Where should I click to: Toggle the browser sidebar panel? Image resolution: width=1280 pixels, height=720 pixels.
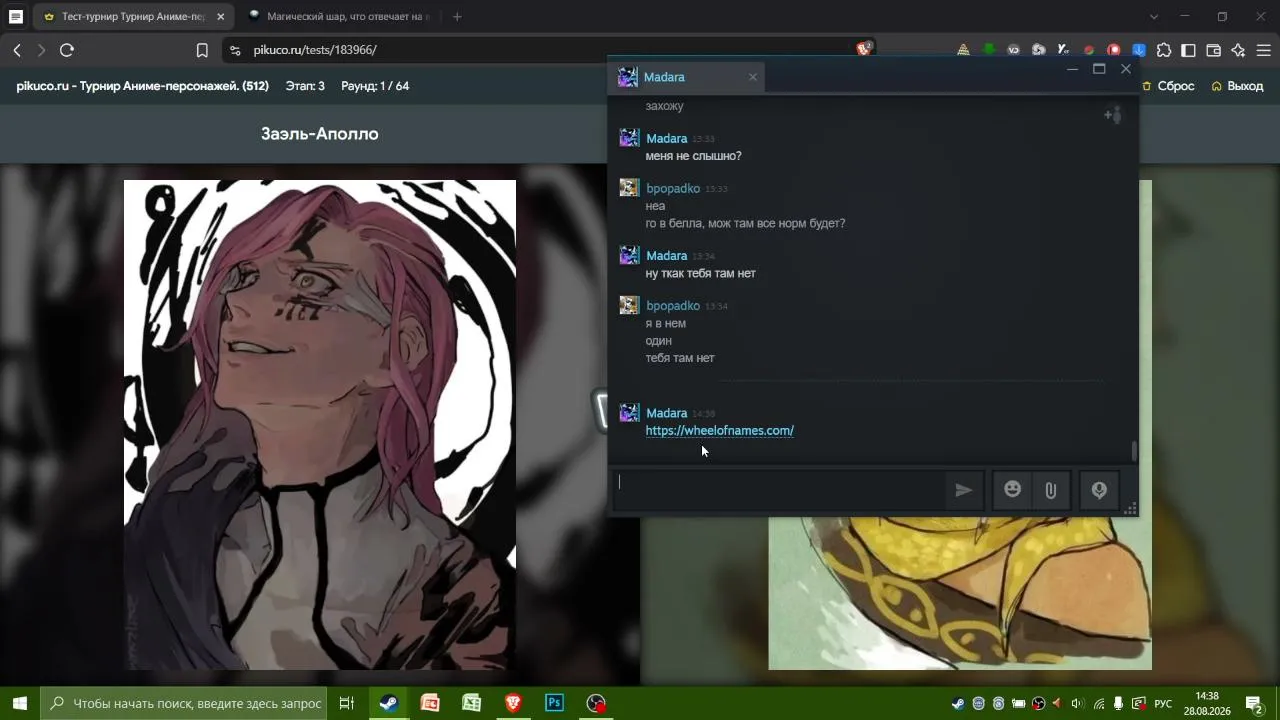click(1189, 50)
